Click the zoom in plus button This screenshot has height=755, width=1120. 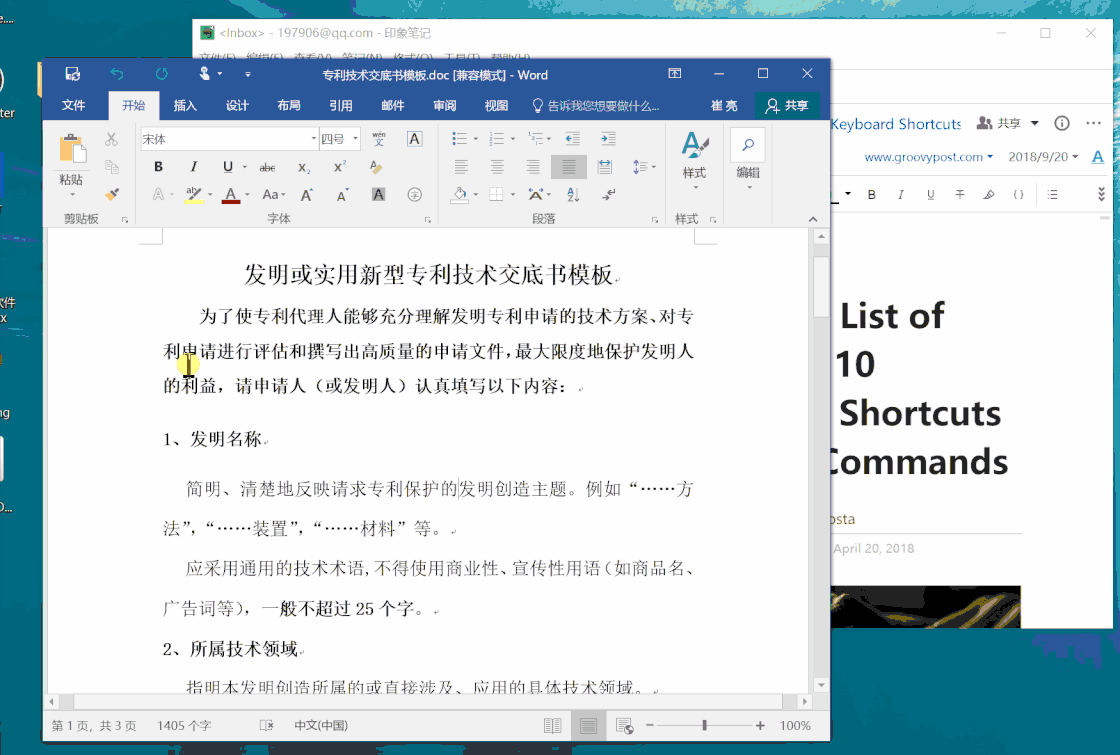click(x=760, y=725)
